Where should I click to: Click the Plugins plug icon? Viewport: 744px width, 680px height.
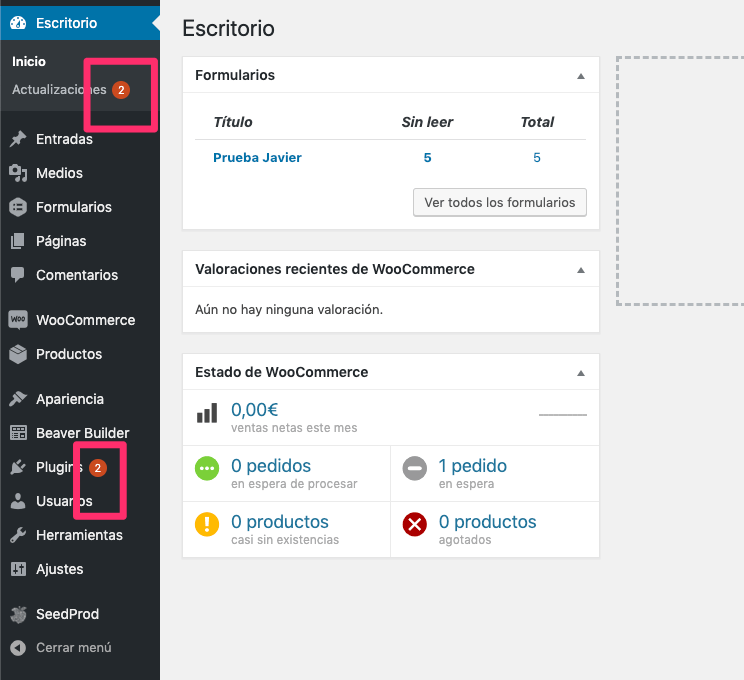click(18, 467)
